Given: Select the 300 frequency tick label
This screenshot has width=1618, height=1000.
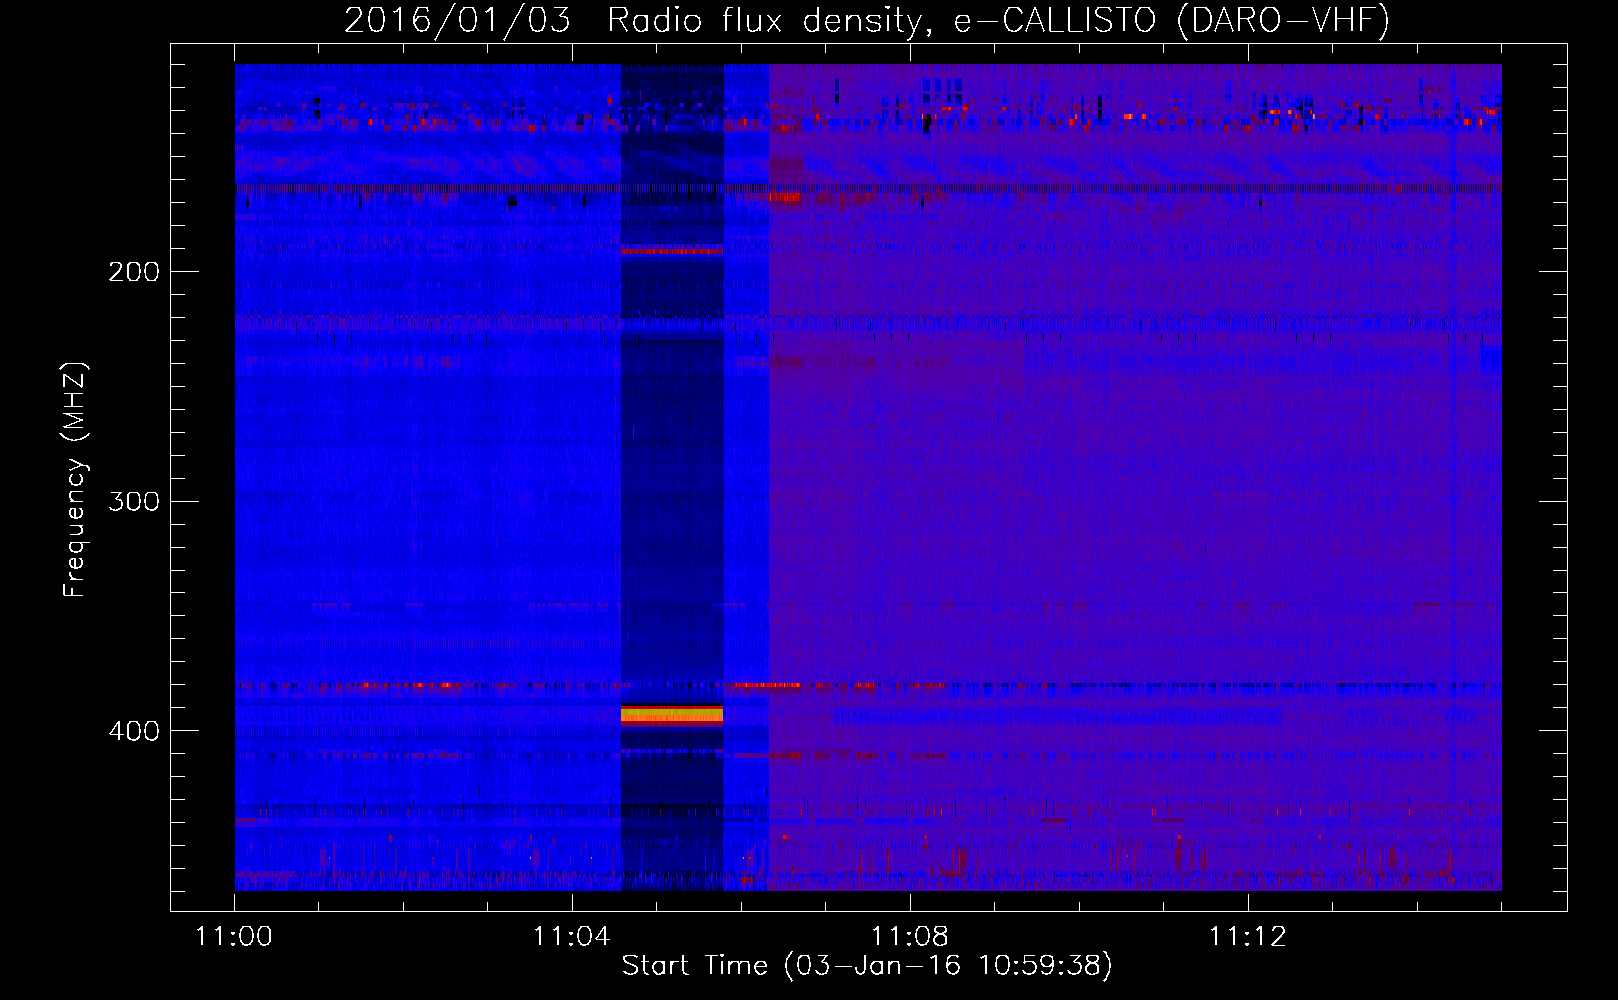Looking at the screenshot, I should [x=134, y=501].
